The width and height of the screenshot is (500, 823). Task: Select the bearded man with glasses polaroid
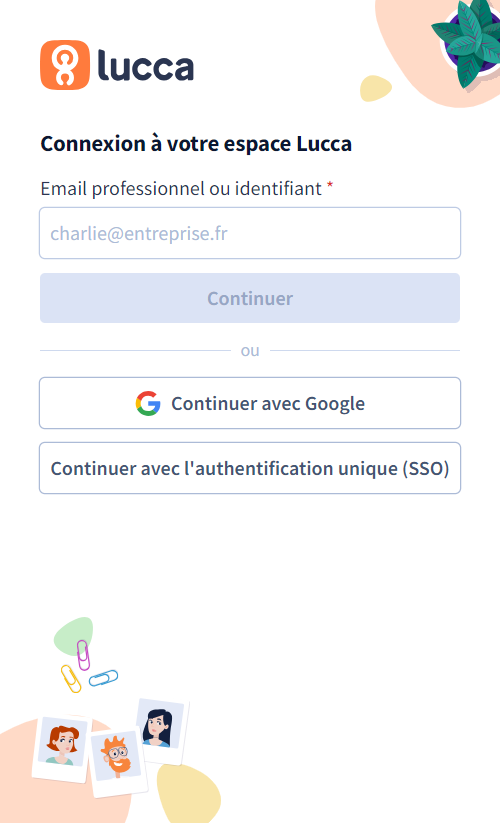click(x=119, y=762)
